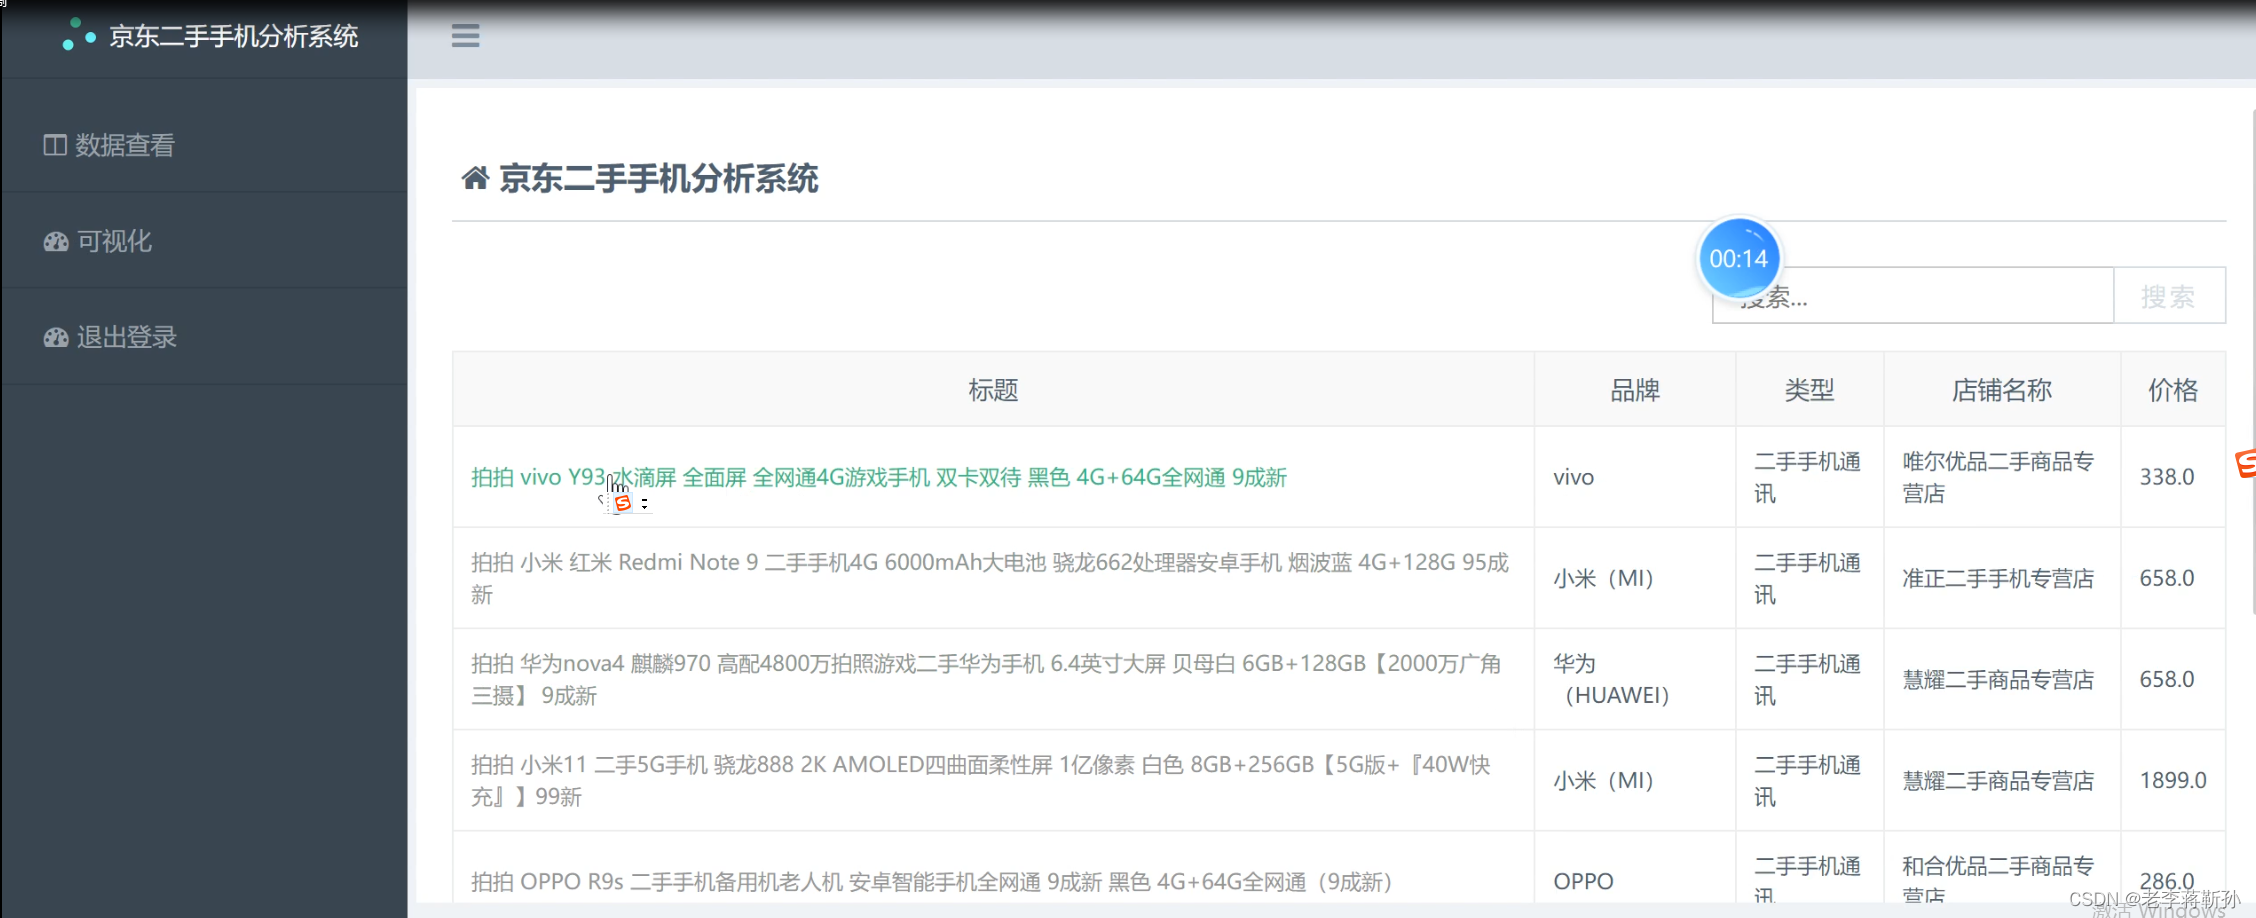Screen dimensions: 2256x918
Task: Open the vivo Y93 水滴屏 listing link
Action: point(879,477)
